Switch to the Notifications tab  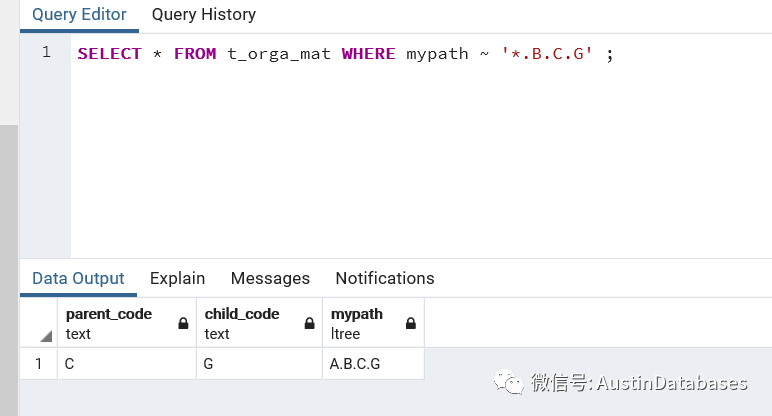pos(385,278)
